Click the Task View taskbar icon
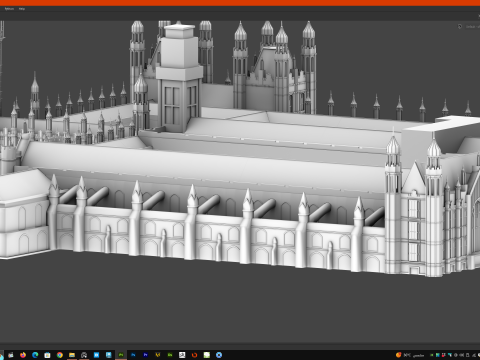This screenshot has height=360, width=480. [11, 355]
